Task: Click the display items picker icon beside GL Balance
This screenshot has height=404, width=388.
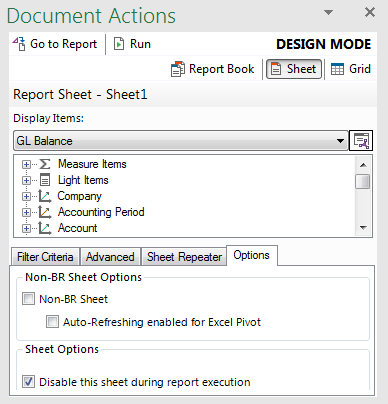Action: tap(361, 141)
